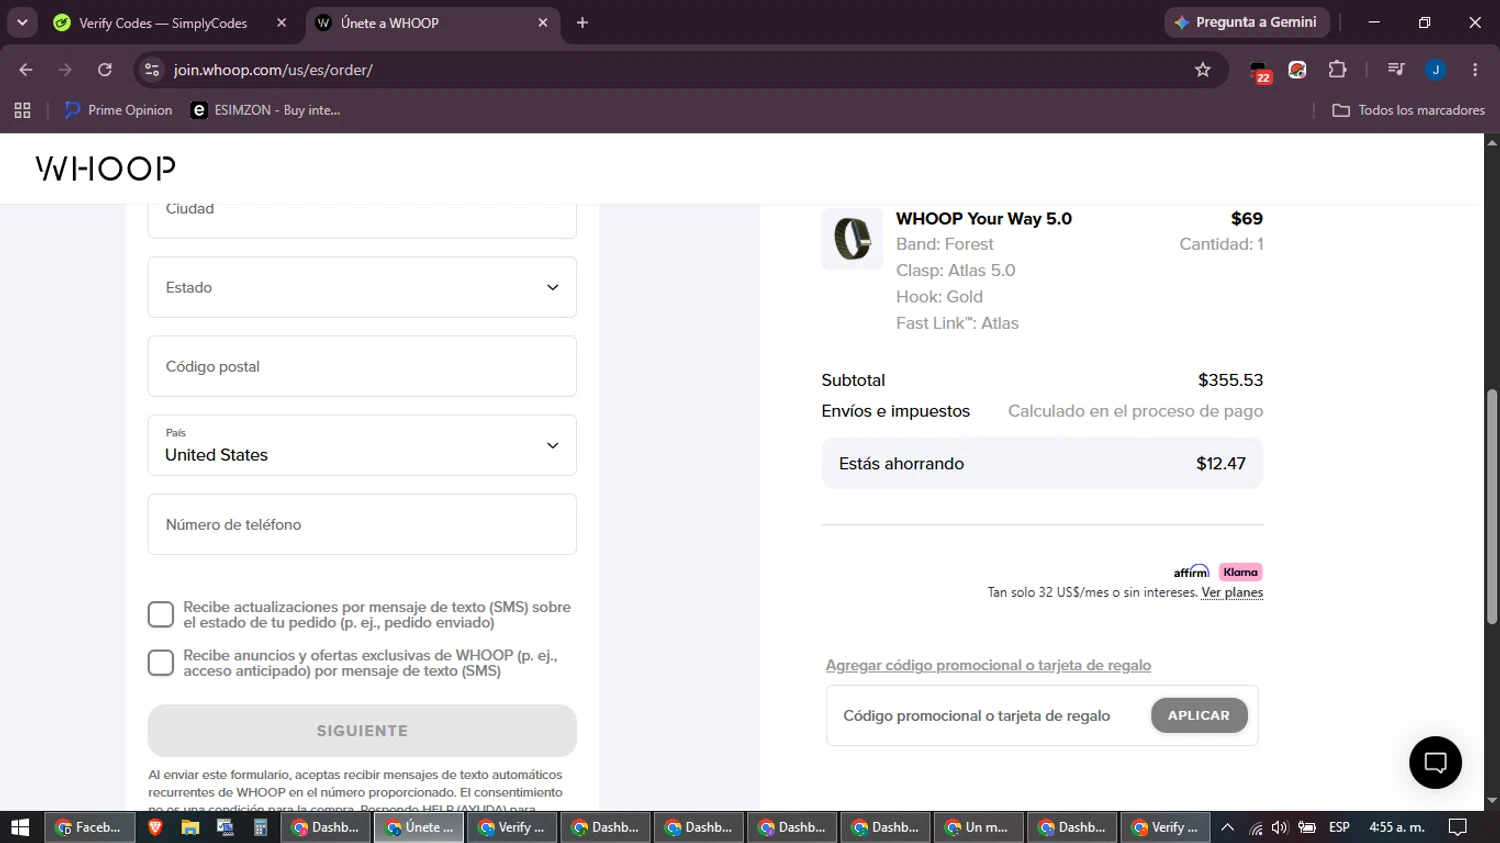Click the WHOOP band product thumbnail
The image size is (1500, 843).
[x=852, y=239]
